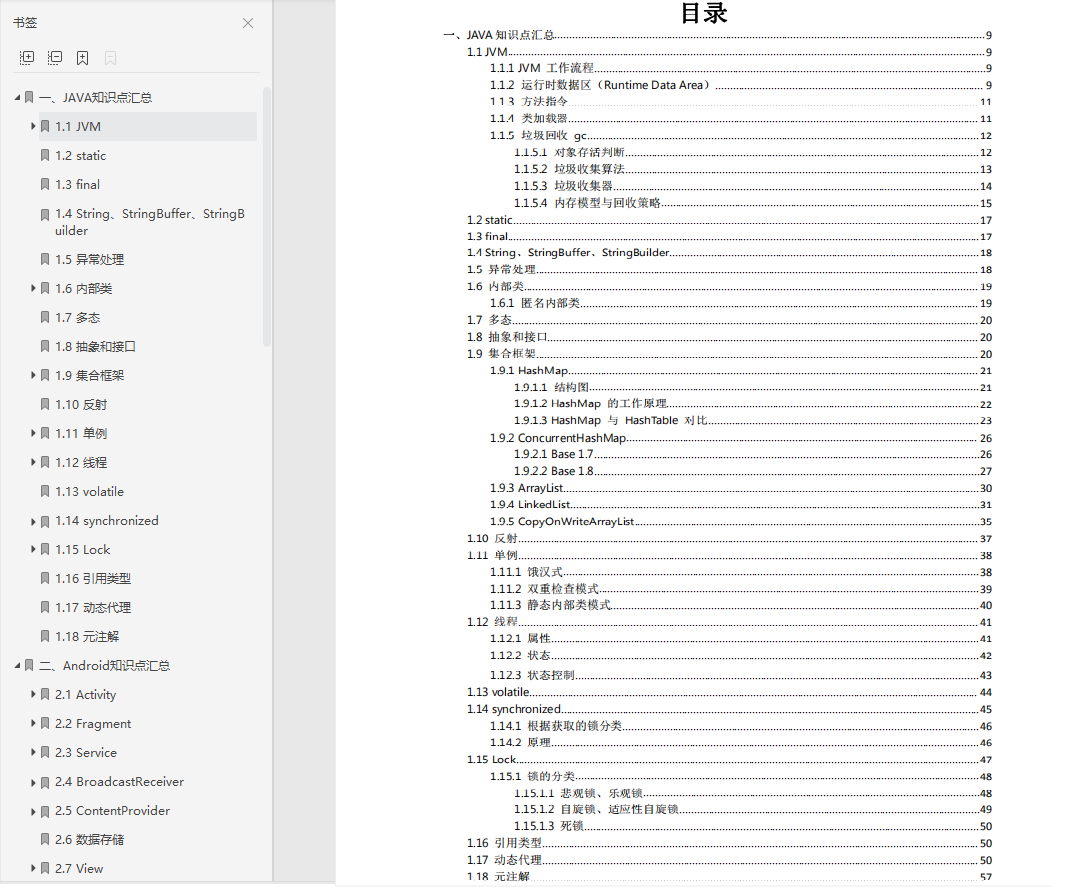Screen dimensions: 1083x889
Task: Click the 1.15.1.1 悲观锁、乐观锁 contents entry
Action: tap(752, 793)
